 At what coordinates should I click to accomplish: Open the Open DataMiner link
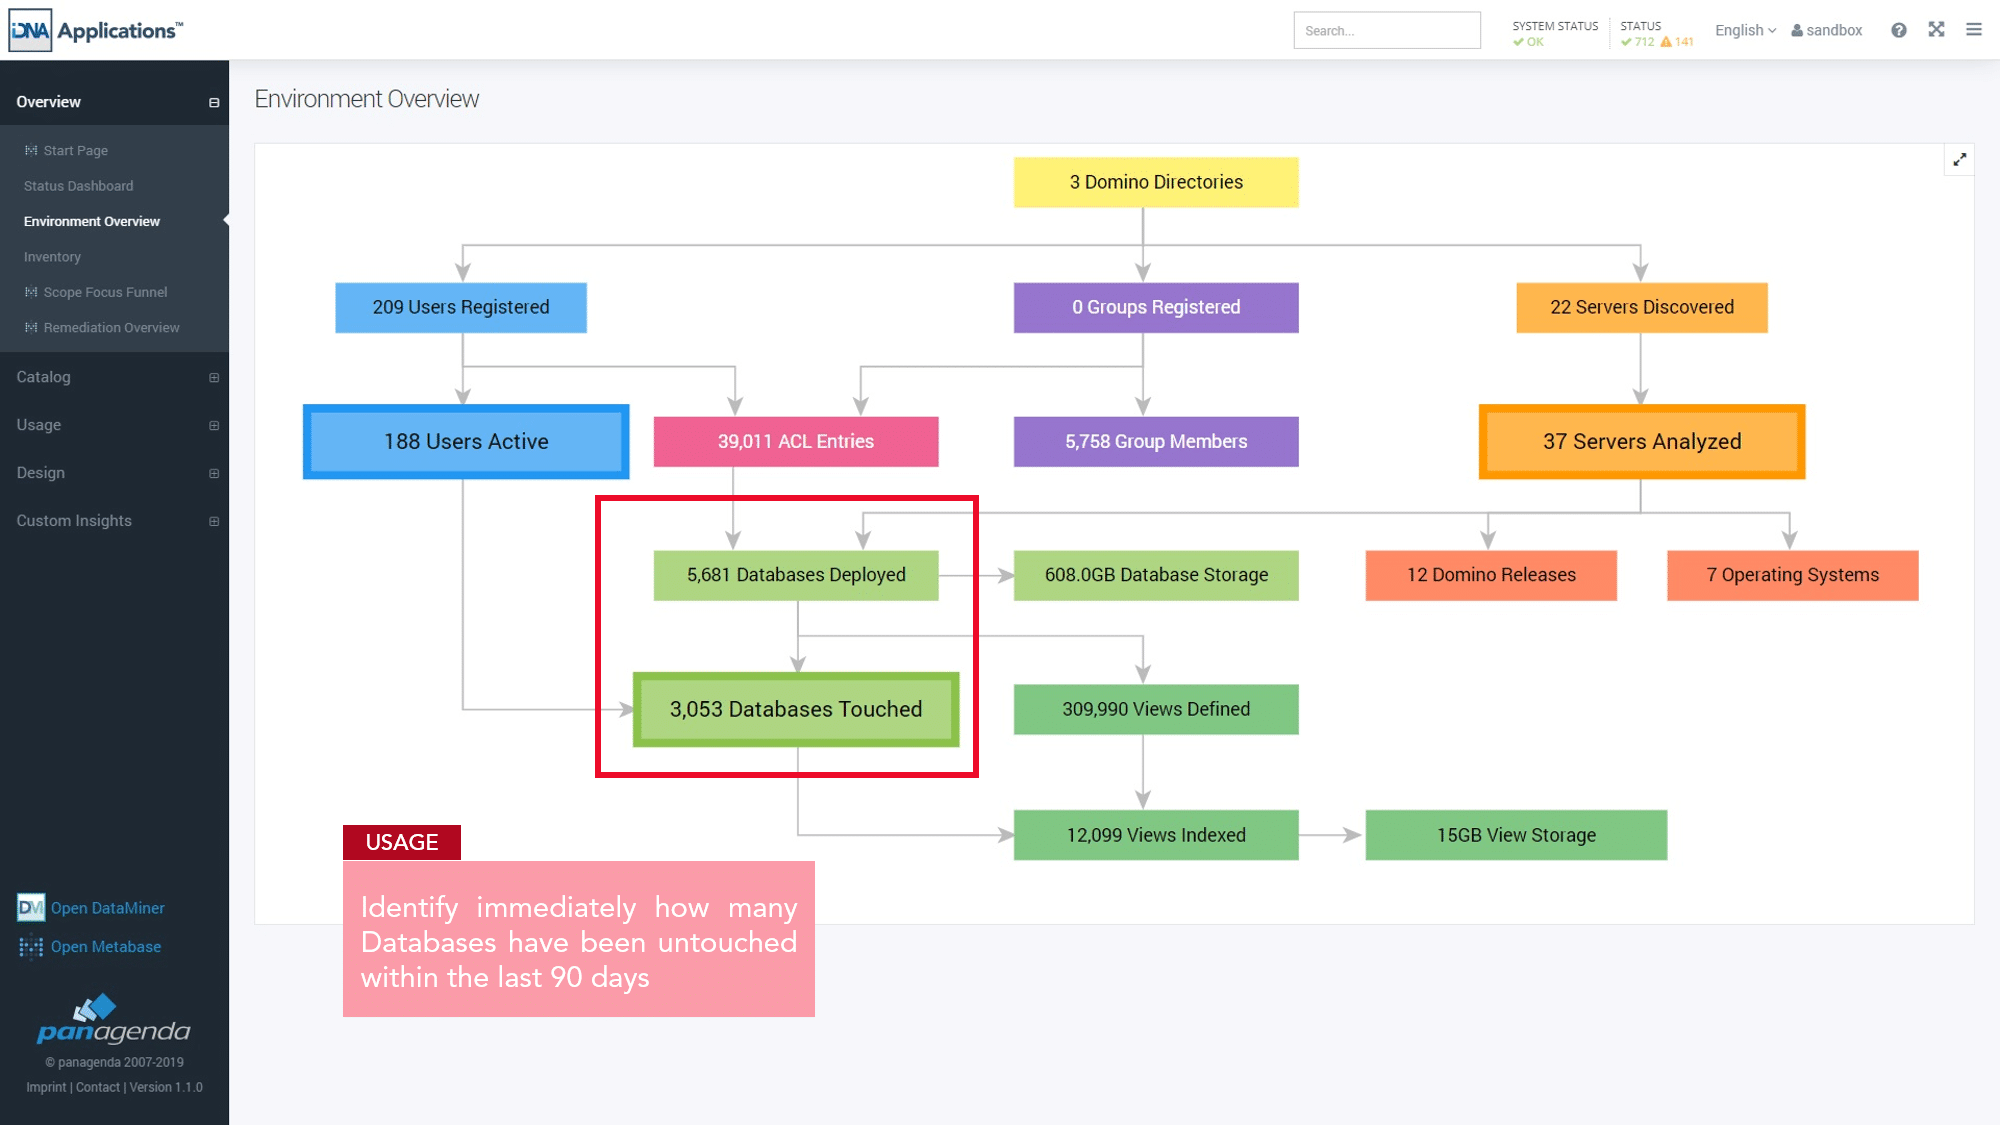coord(107,908)
